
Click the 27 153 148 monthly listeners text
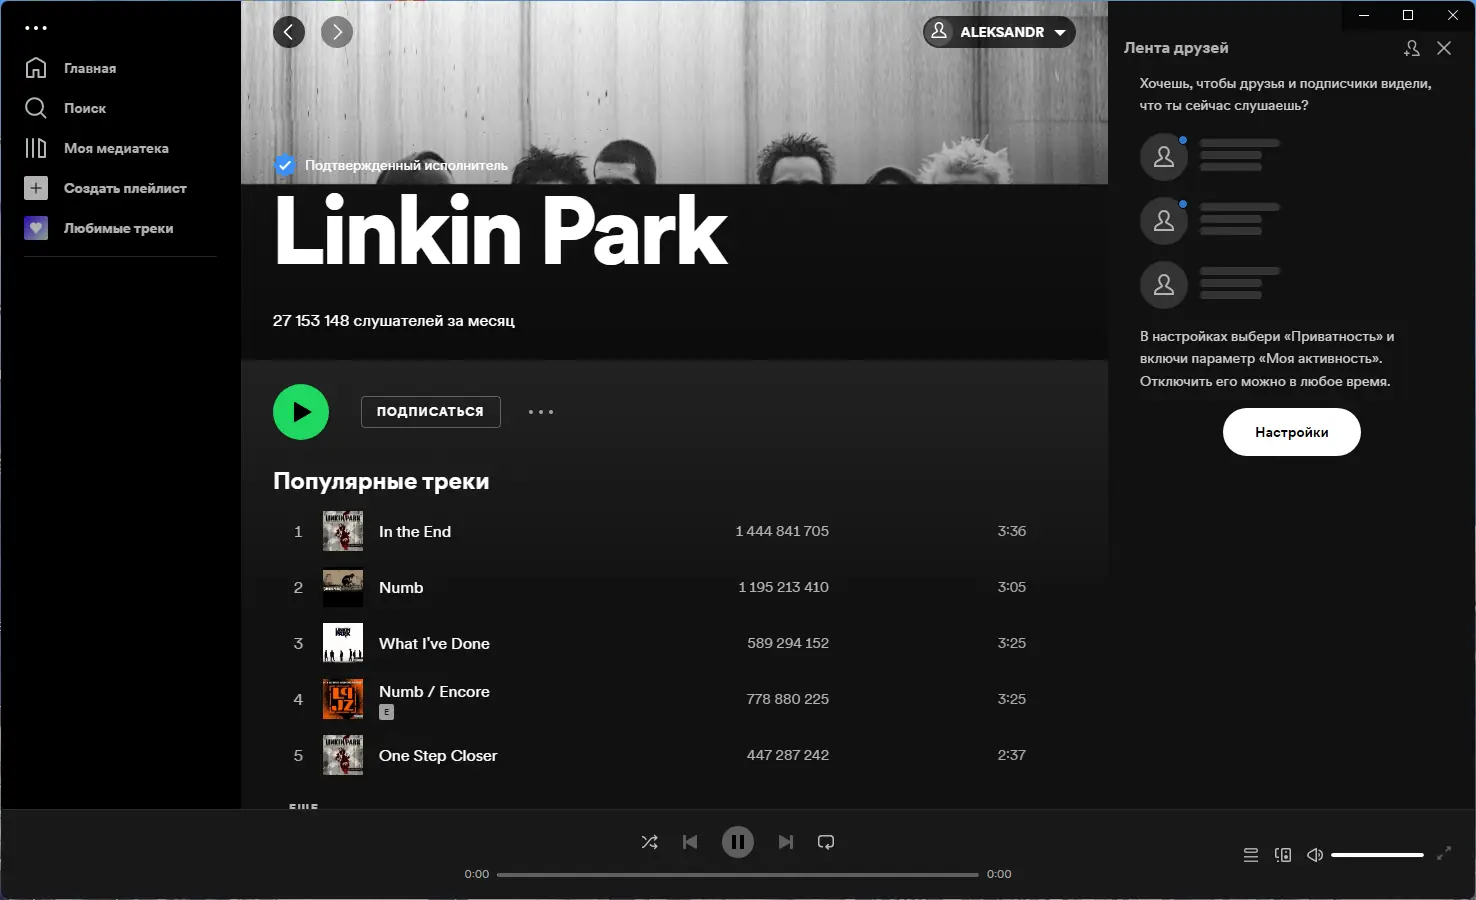pos(394,321)
